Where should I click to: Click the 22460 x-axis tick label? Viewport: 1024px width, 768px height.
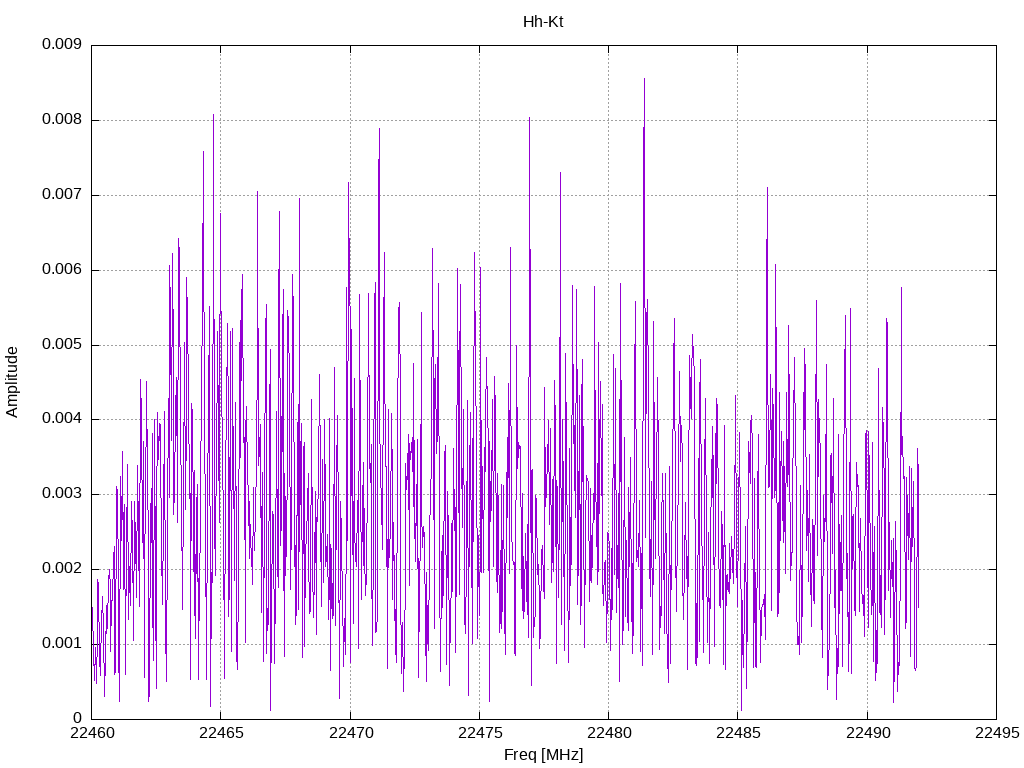pyautogui.click(x=92, y=733)
